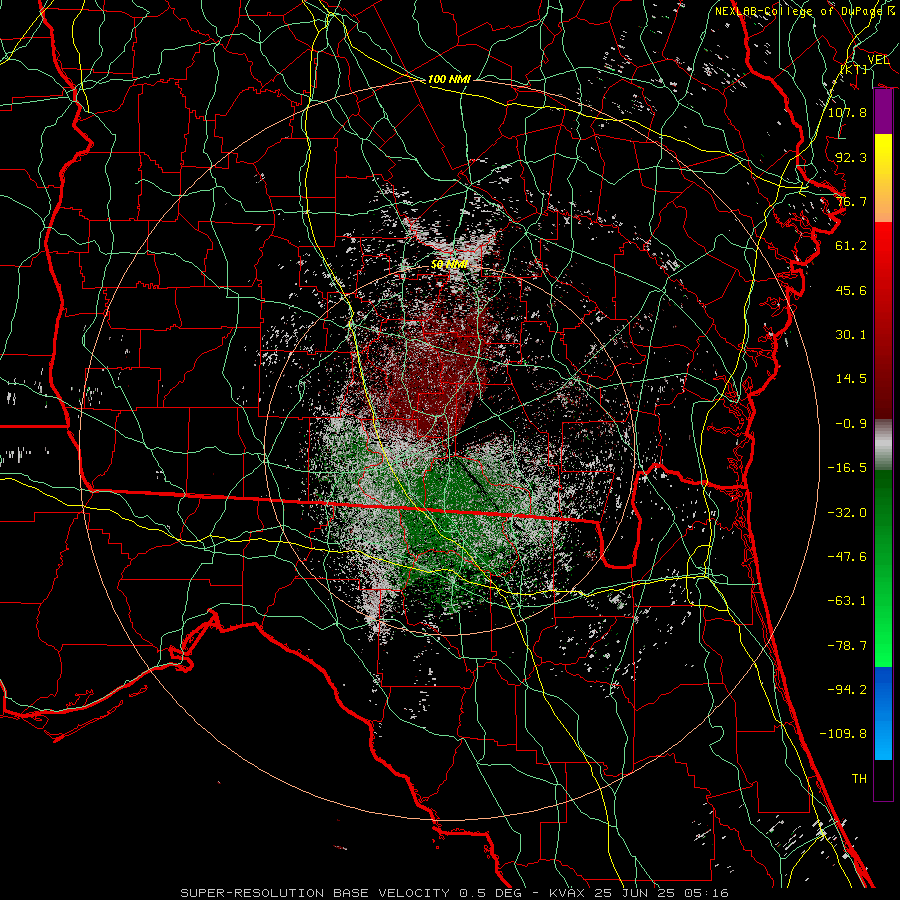Image resolution: width=900 pixels, height=900 pixels.
Task: Click the 76.7 velocity scale value
Action: pos(851,201)
